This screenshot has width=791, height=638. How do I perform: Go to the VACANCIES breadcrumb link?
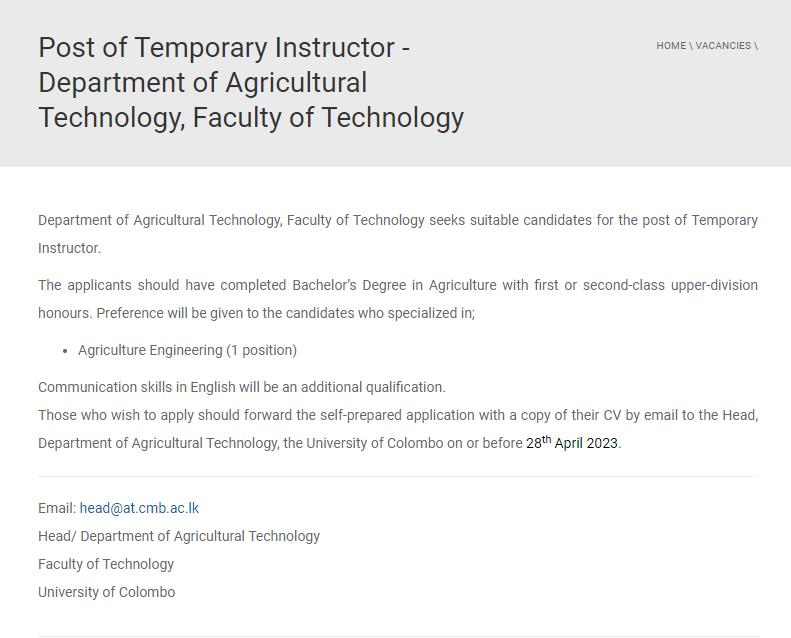pyautogui.click(x=723, y=46)
